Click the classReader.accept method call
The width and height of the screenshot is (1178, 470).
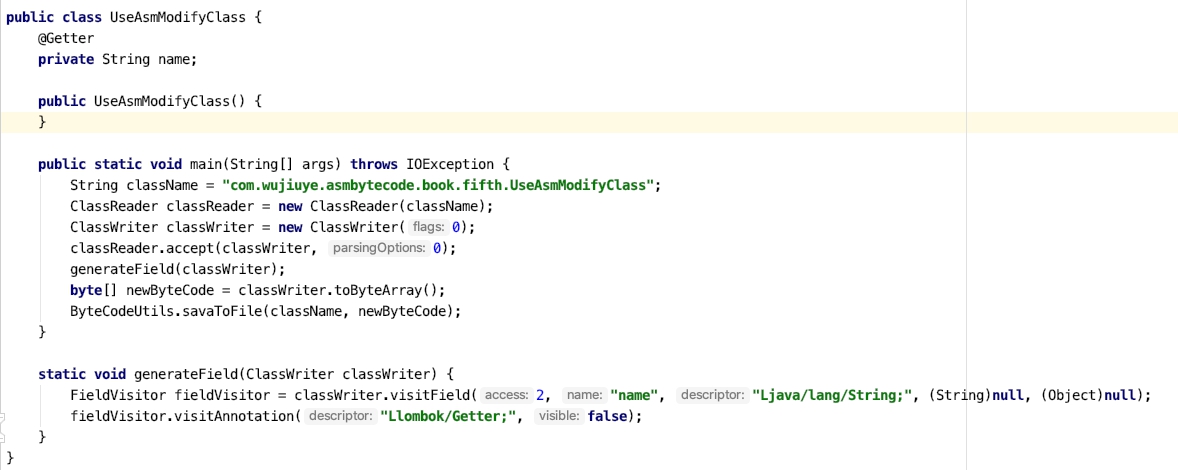[x=142, y=248]
